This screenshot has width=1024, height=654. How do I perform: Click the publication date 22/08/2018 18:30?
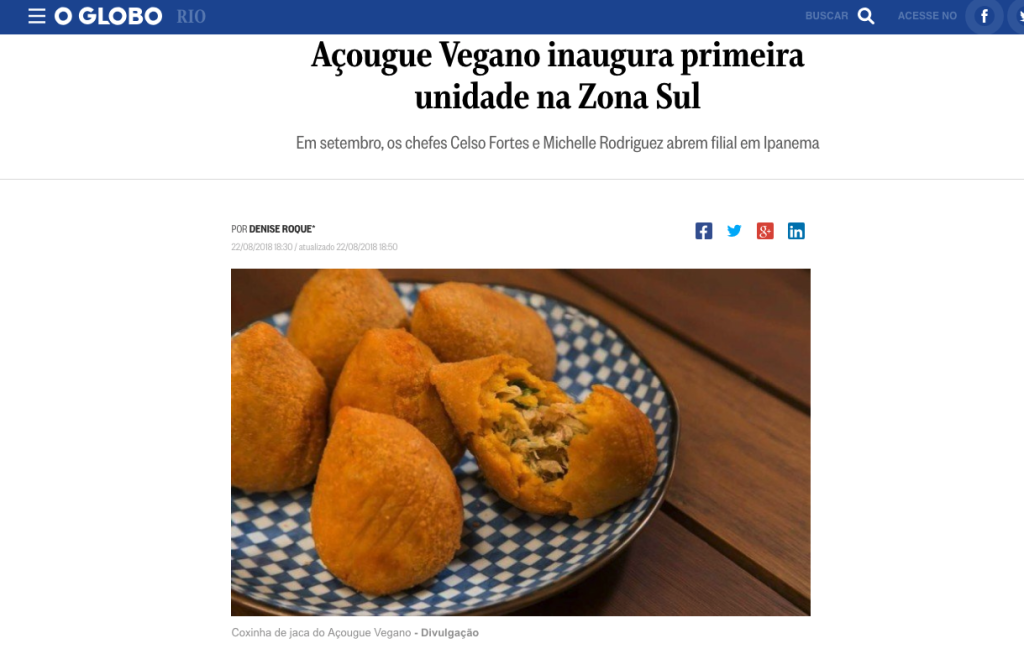pyautogui.click(x=261, y=247)
